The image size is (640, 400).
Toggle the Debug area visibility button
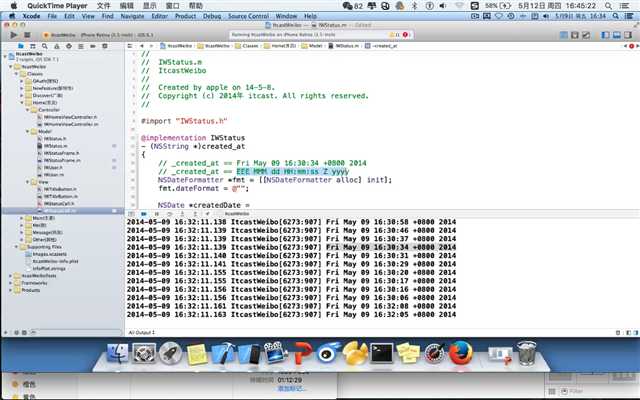tap(617, 35)
